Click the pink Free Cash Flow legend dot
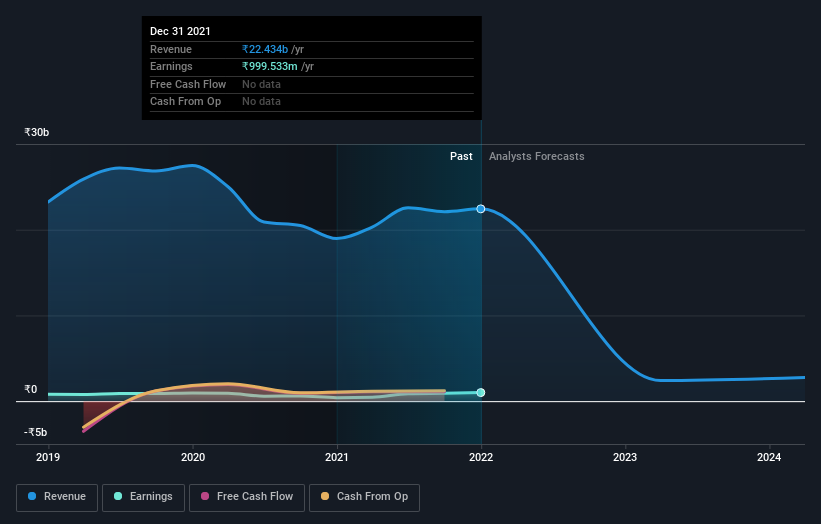The height and width of the screenshot is (524, 821). coord(205,496)
